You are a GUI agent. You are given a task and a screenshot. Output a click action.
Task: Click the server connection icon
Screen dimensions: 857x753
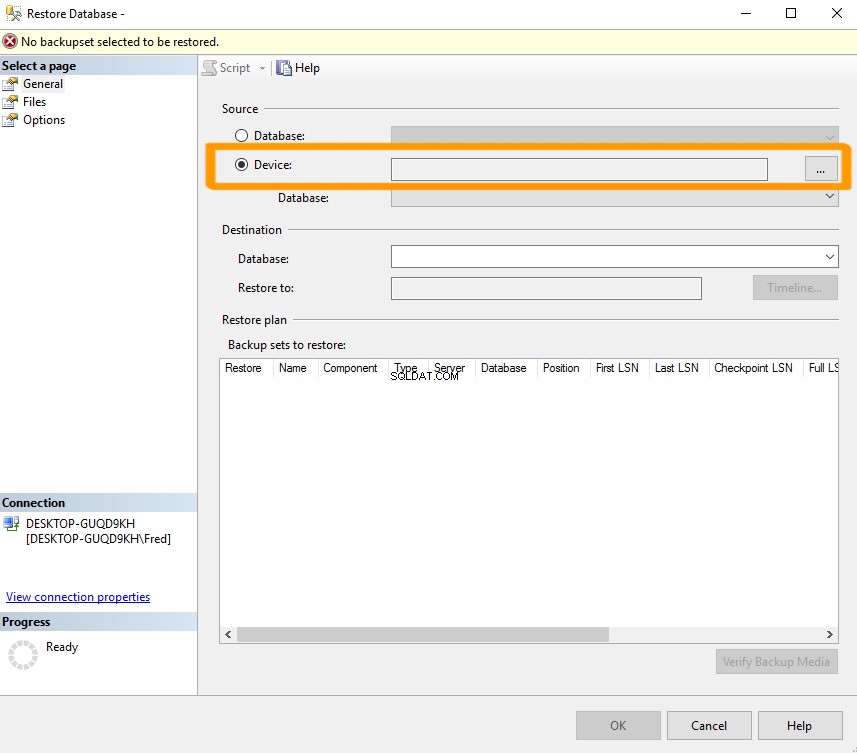click(11, 523)
